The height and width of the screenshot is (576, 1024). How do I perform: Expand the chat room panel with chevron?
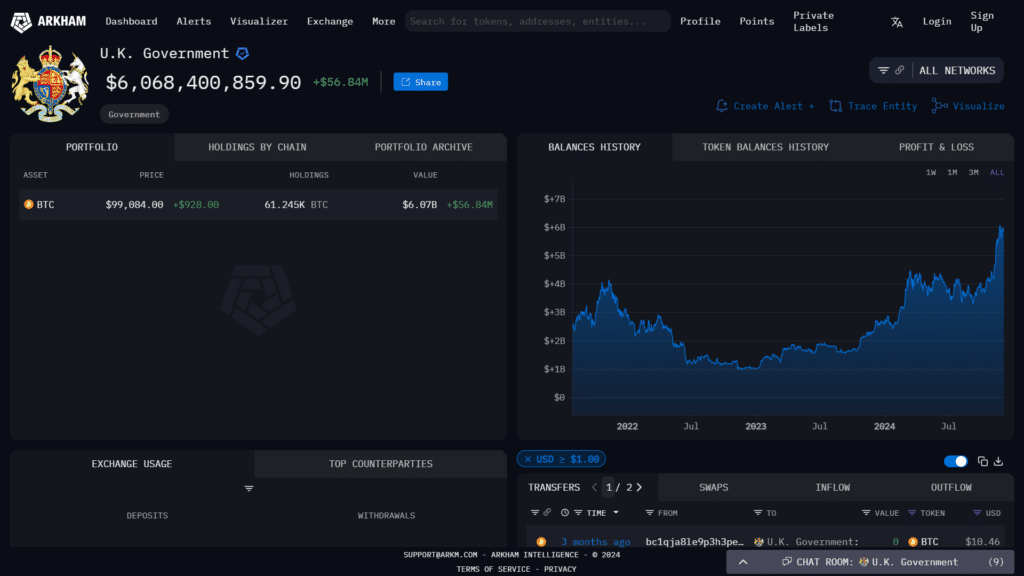[742, 562]
